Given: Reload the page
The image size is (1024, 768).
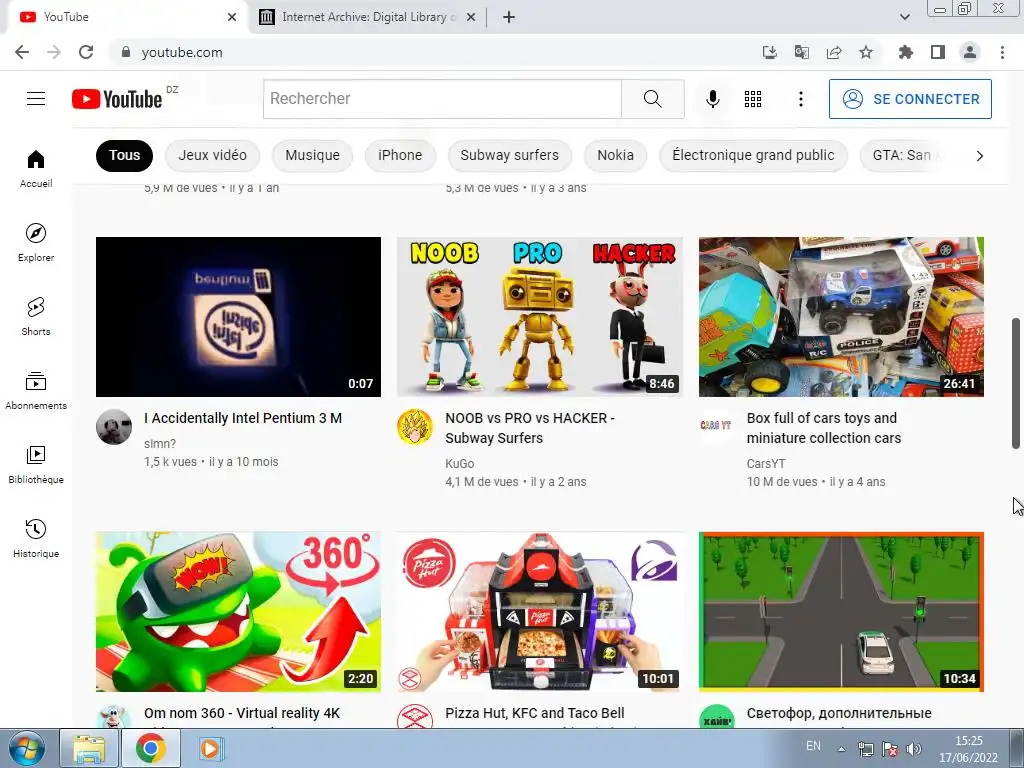Looking at the screenshot, I should [86, 52].
